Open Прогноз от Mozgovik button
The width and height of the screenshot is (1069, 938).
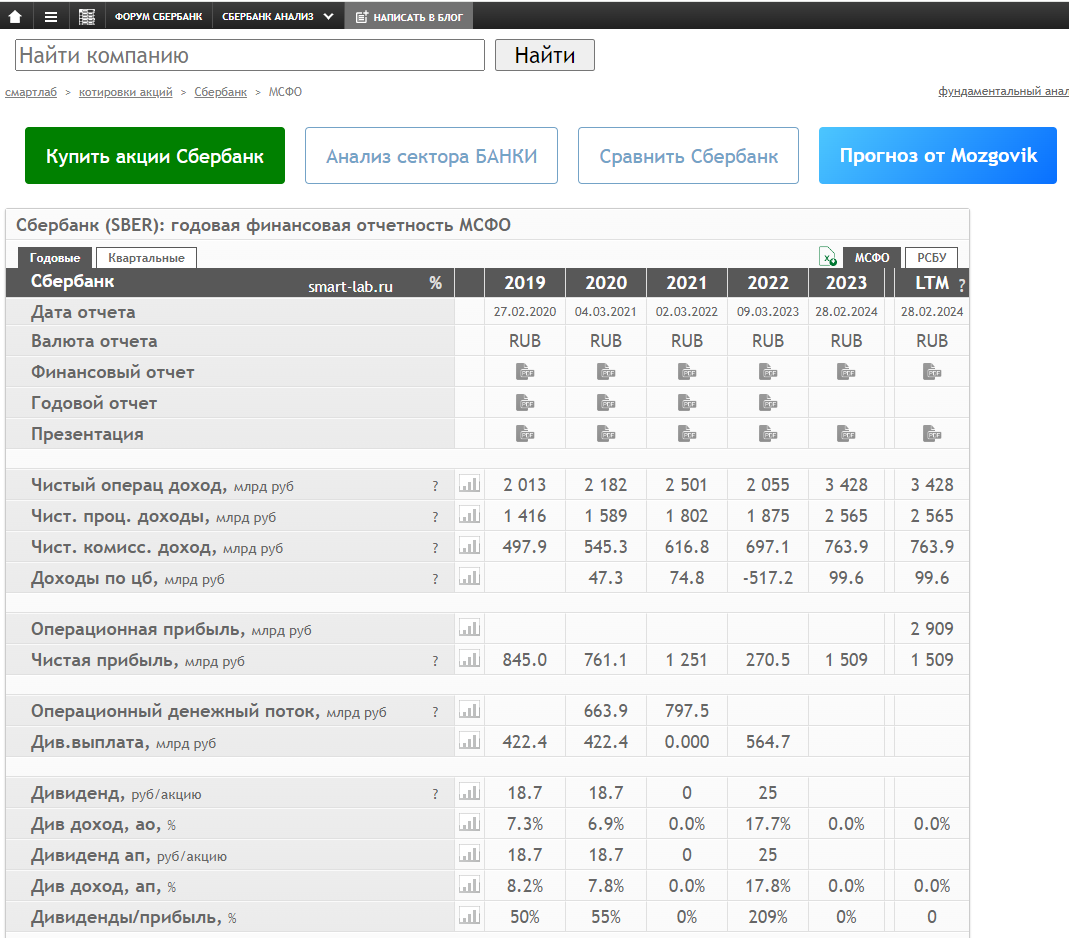(x=938, y=155)
